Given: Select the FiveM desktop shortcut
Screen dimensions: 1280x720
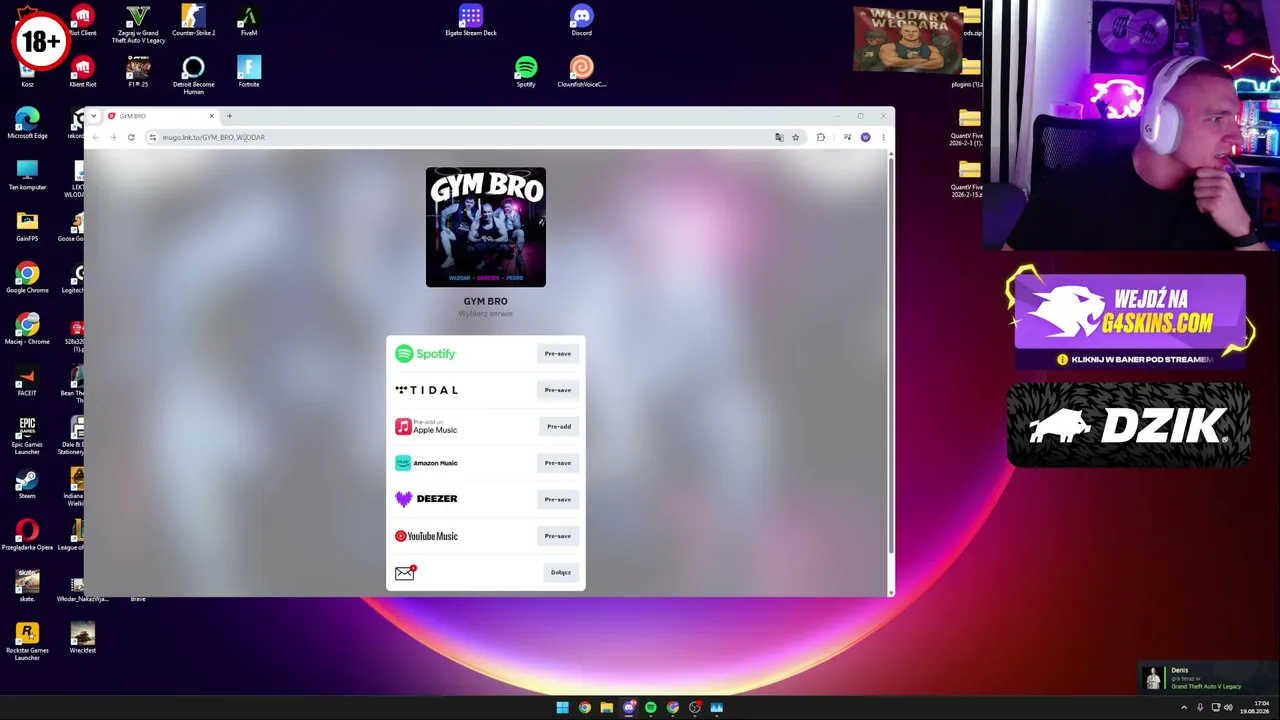Looking at the screenshot, I should pyautogui.click(x=249, y=21).
